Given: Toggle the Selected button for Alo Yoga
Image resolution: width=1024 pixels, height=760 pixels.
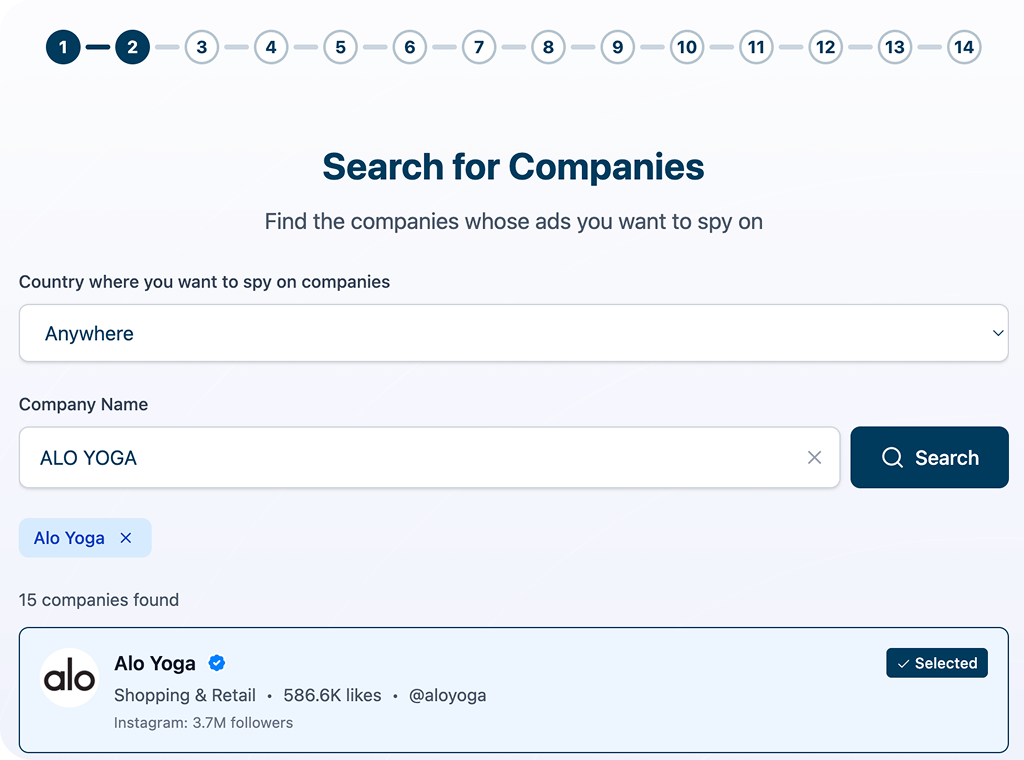Looking at the screenshot, I should [936, 663].
